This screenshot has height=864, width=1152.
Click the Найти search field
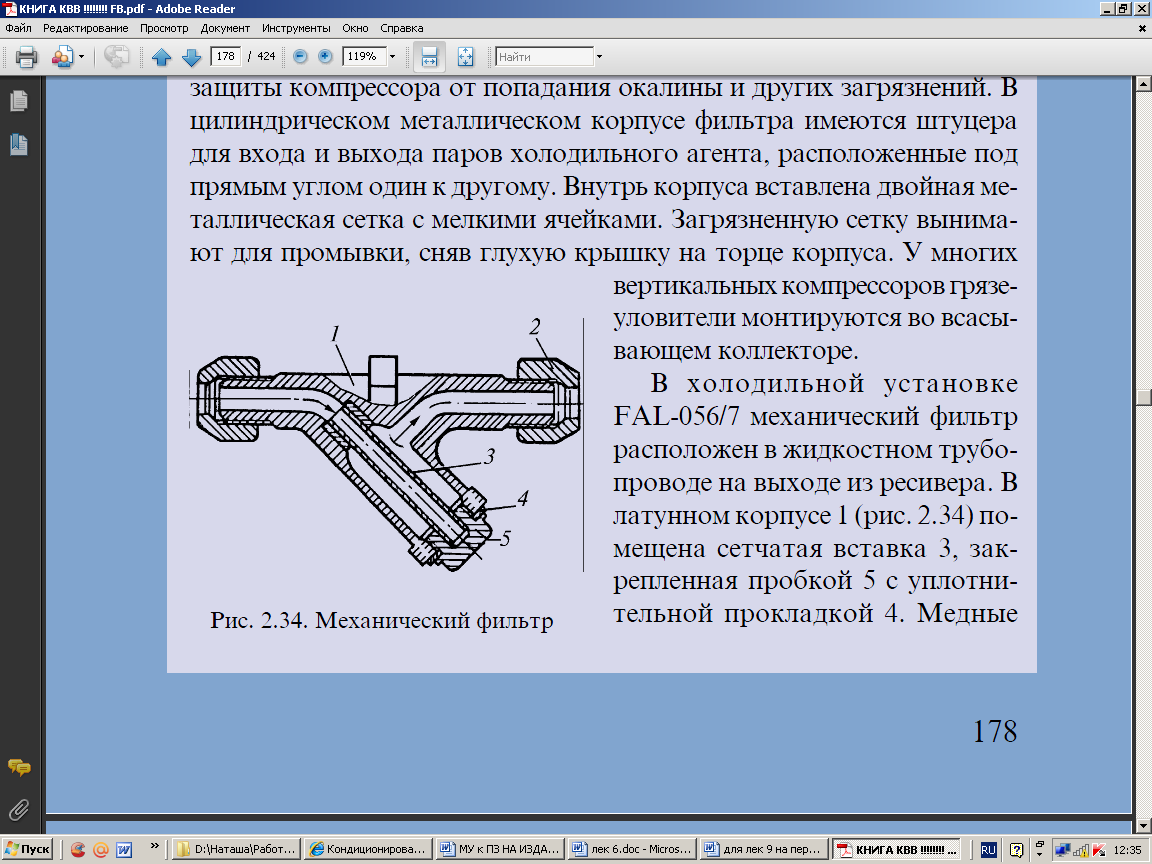coord(544,57)
